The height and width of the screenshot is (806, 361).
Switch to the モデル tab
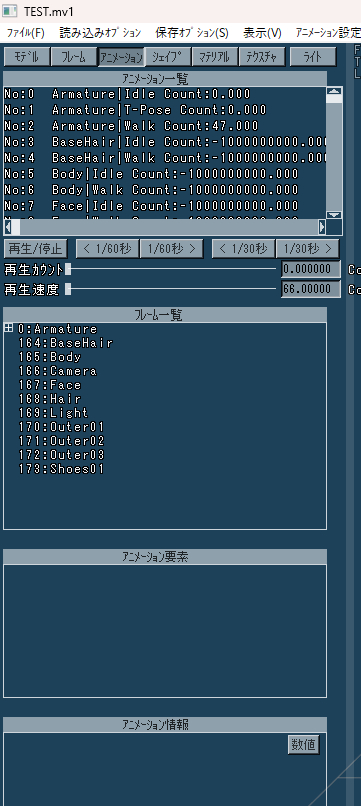pos(27,57)
